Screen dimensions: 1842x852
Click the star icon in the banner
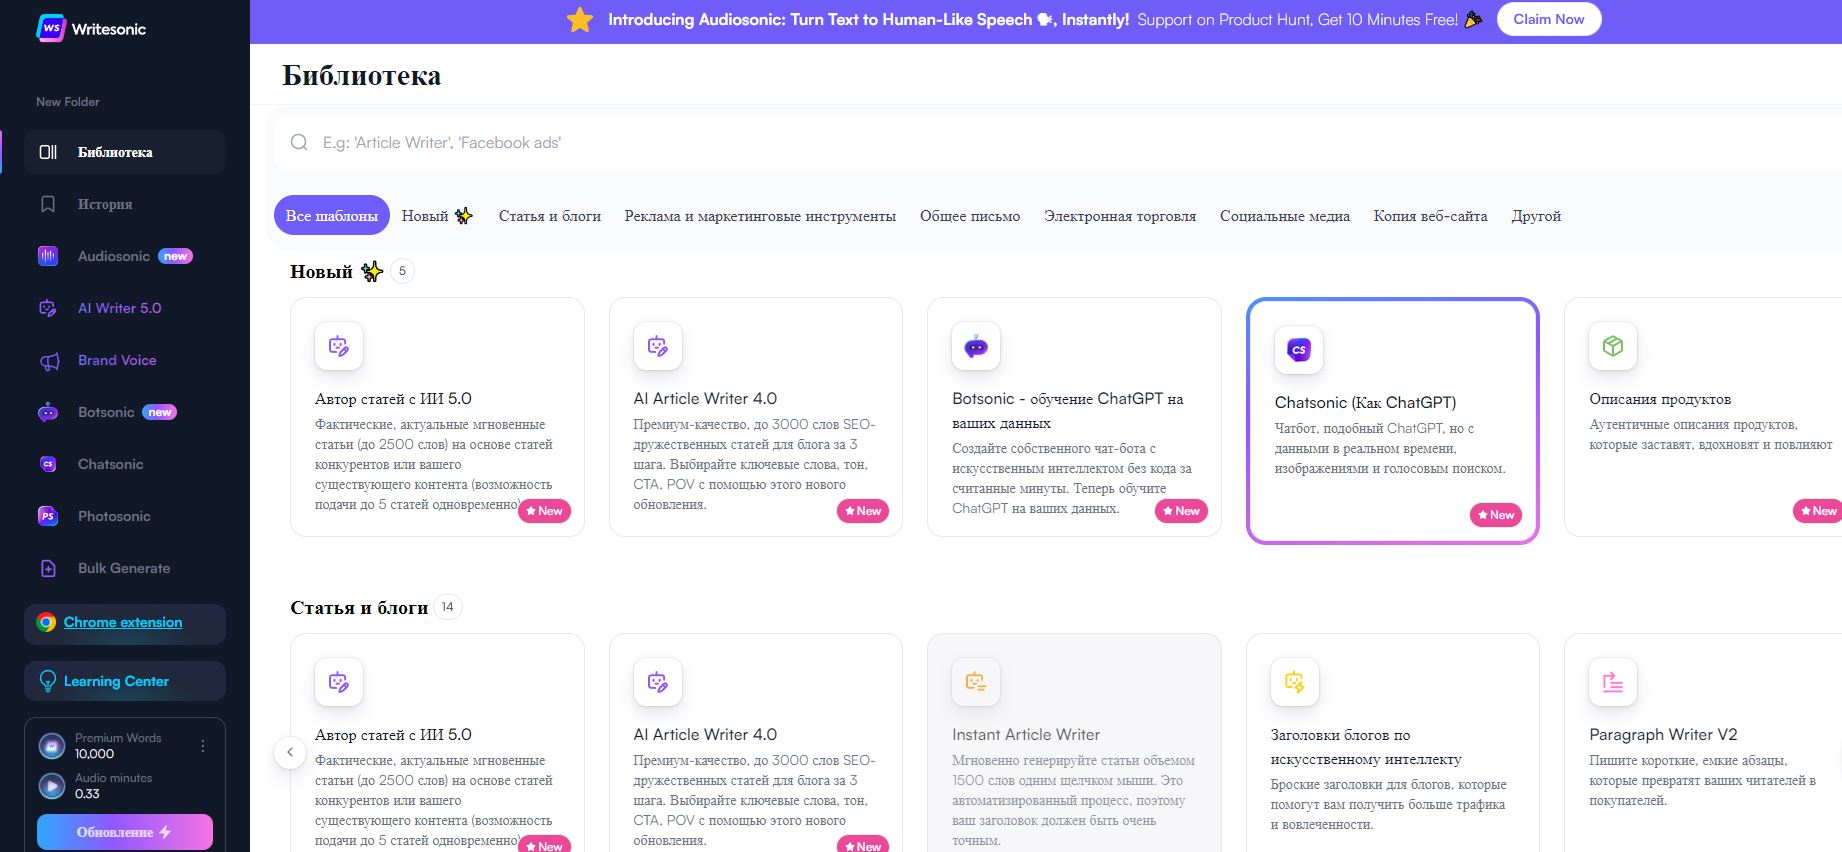pos(580,19)
